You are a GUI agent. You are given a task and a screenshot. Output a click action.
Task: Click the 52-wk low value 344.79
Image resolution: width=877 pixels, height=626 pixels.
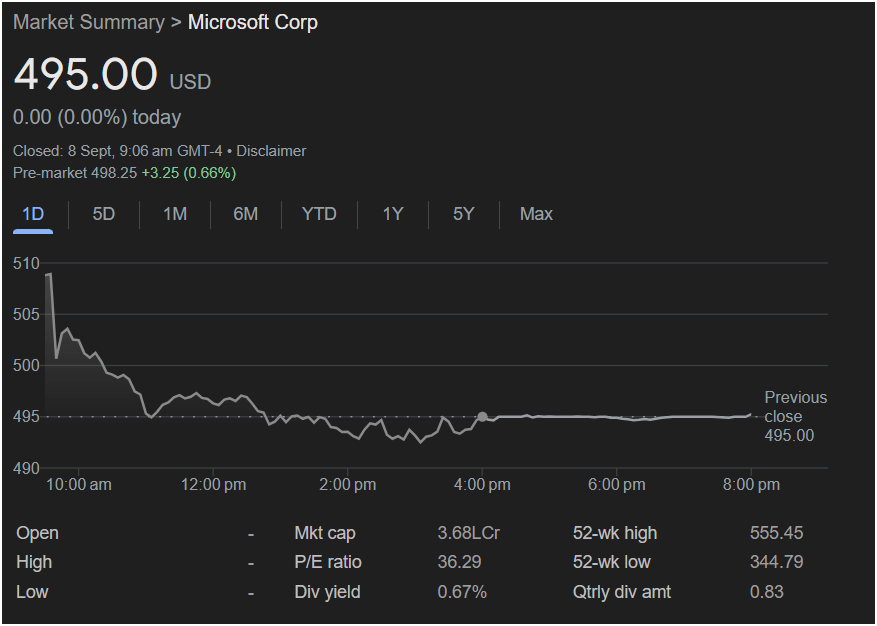pyautogui.click(x=776, y=562)
